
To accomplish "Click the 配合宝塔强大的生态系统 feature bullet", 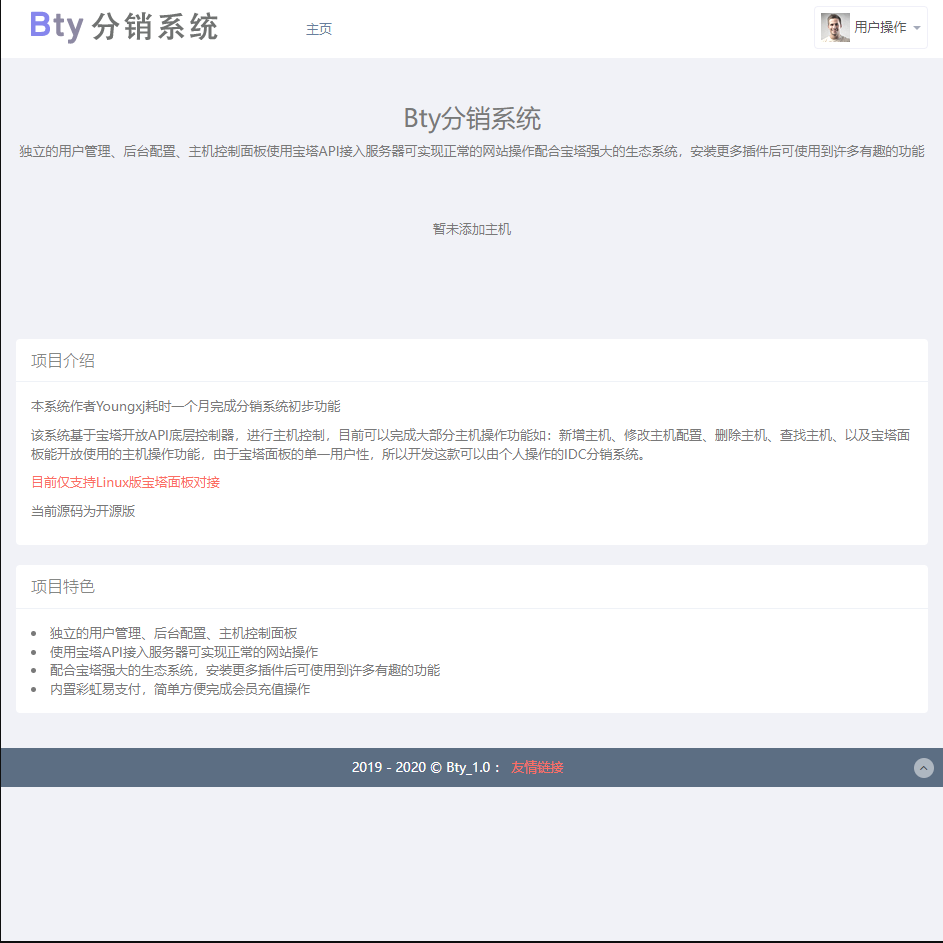I will pyautogui.click(x=244, y=670).
